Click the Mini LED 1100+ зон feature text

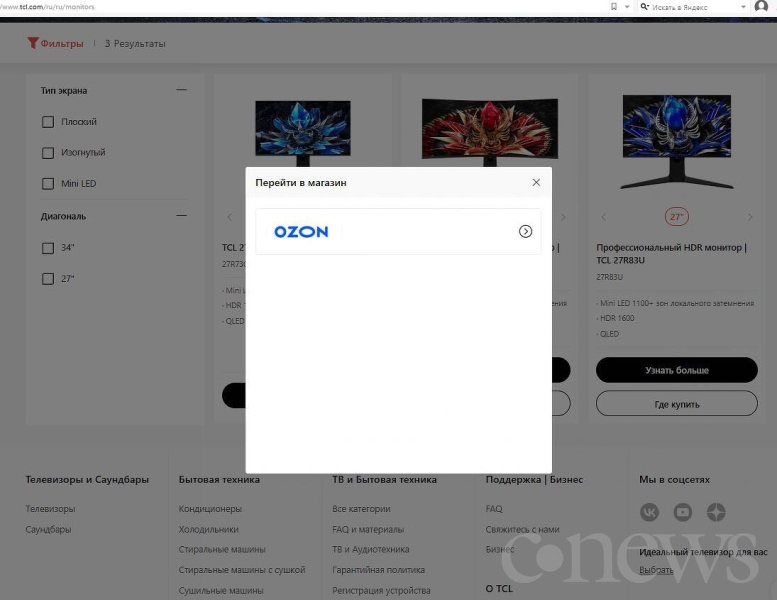(x=675, y=303)
